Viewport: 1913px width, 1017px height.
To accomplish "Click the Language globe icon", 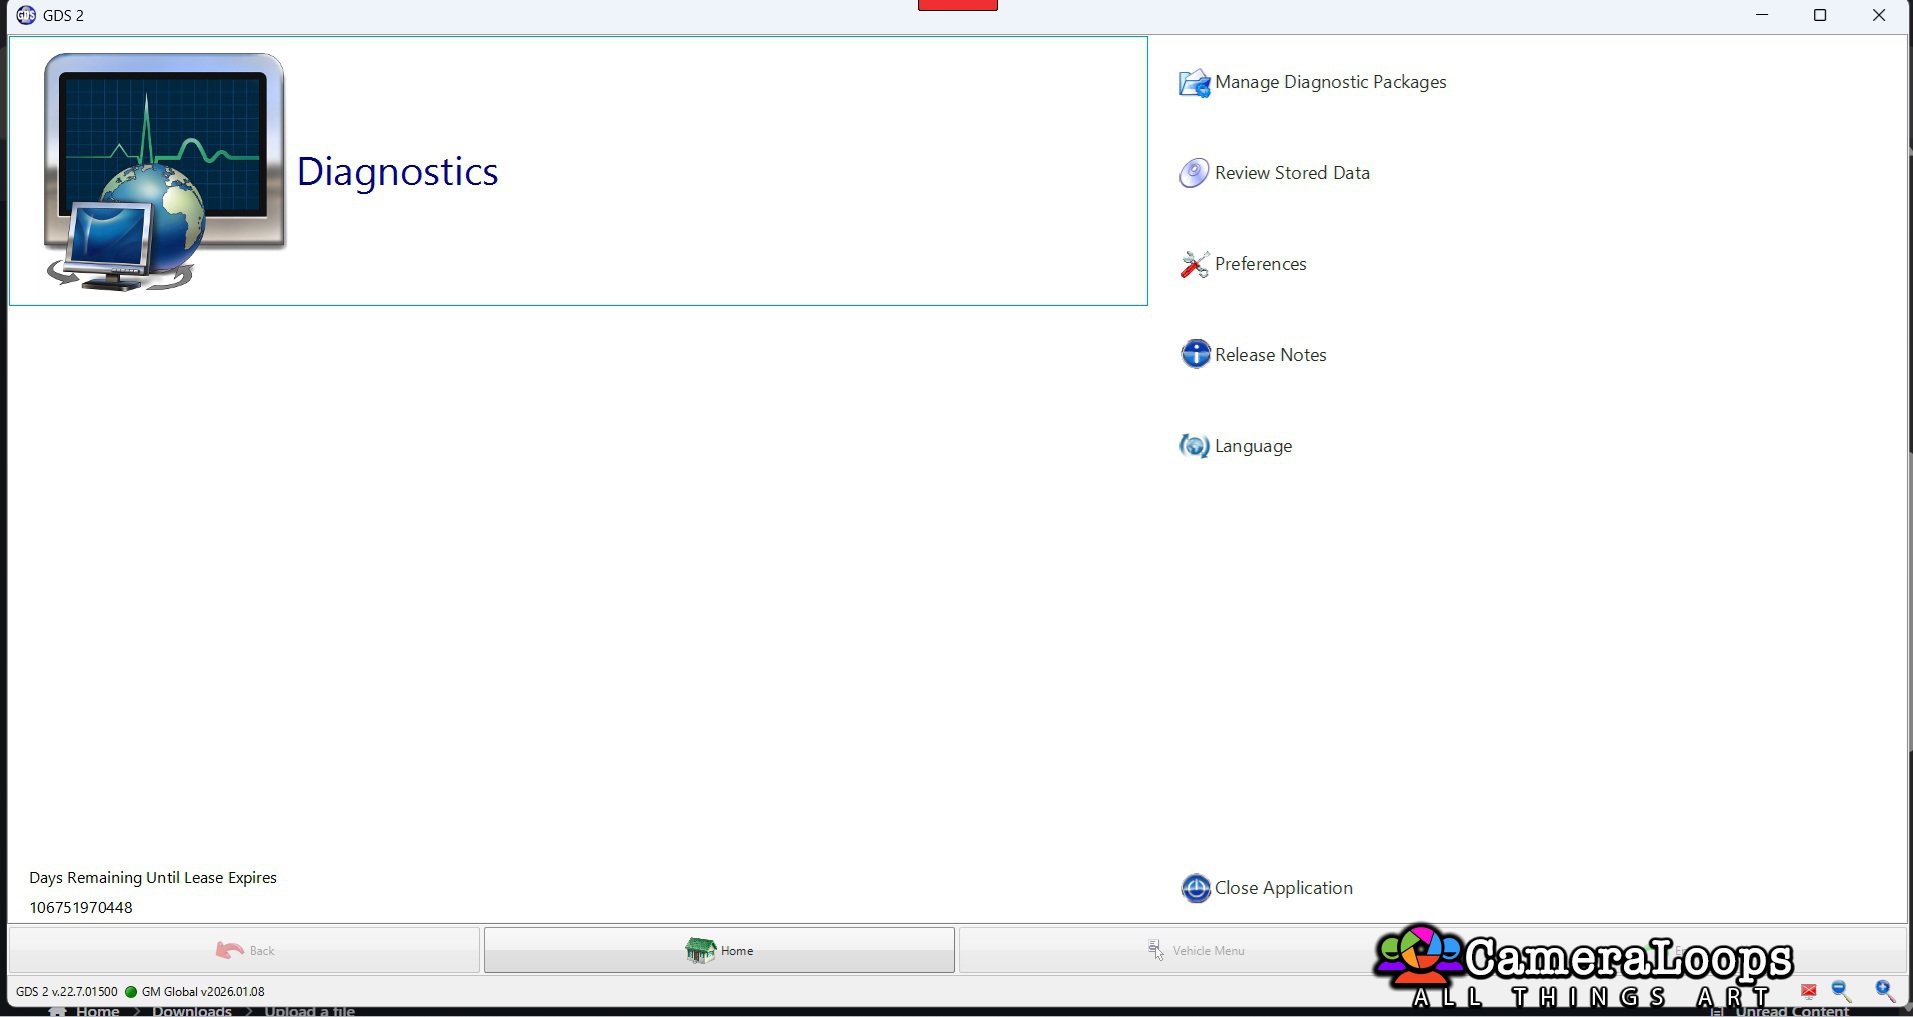I will pyautogui.click(x=1194, y=446).
